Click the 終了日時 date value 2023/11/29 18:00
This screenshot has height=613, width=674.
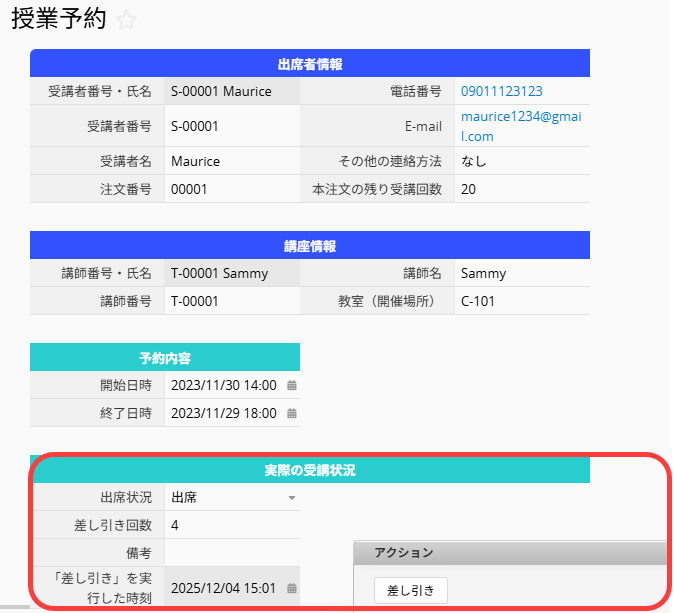coord(224,413)
